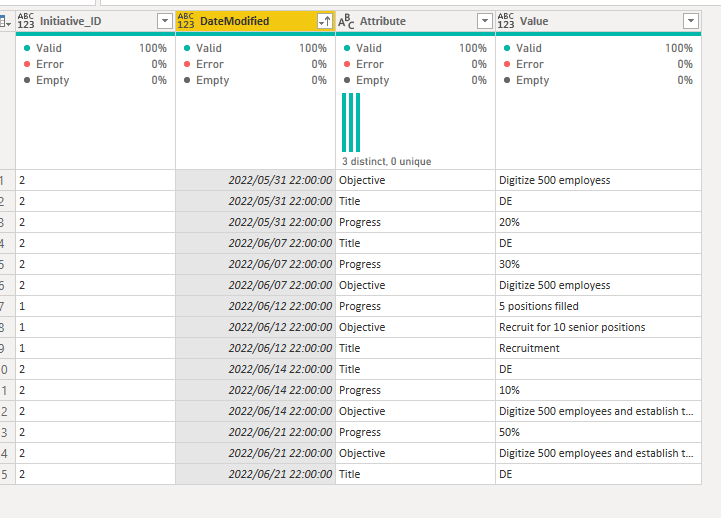This screenshot has width=721, height=518.
Task: Select the 'Recruitment' value cell
Action: pos(598,348)
